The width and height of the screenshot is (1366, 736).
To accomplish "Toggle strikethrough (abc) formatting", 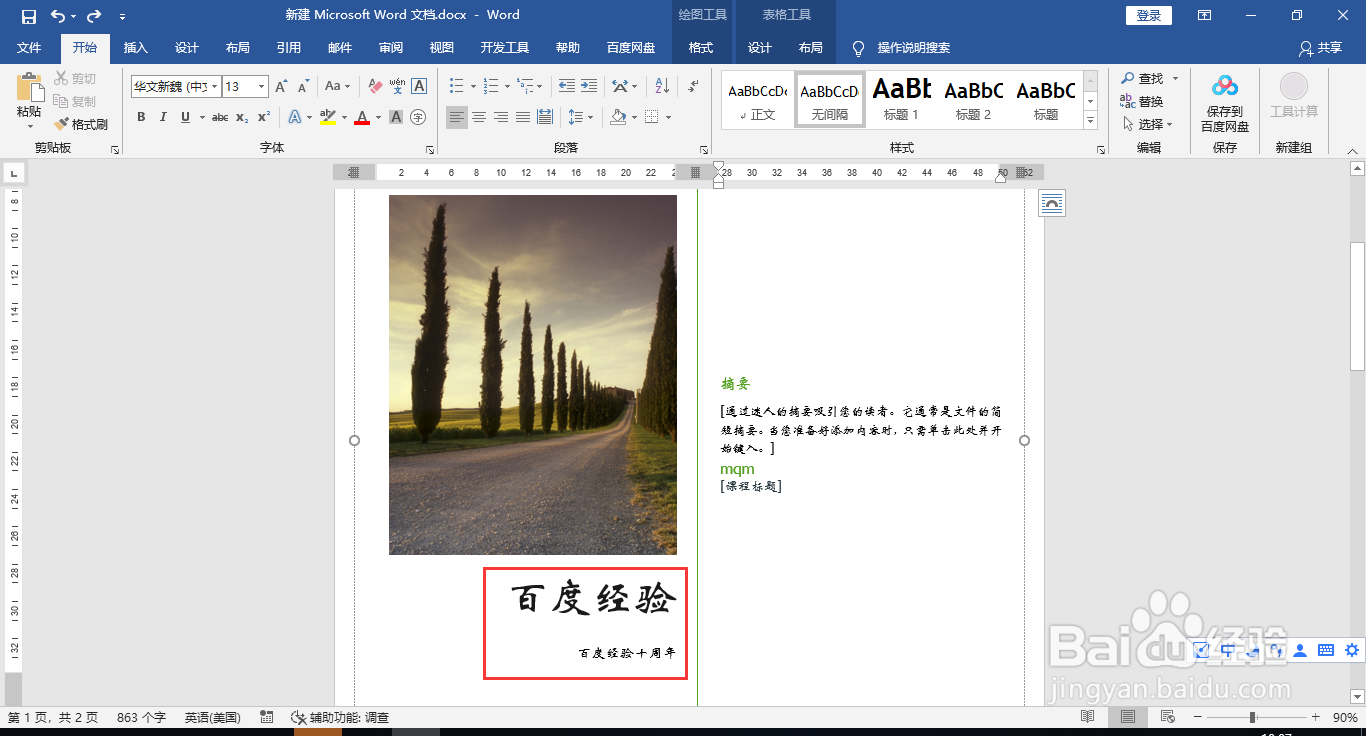I will point(220,117).
